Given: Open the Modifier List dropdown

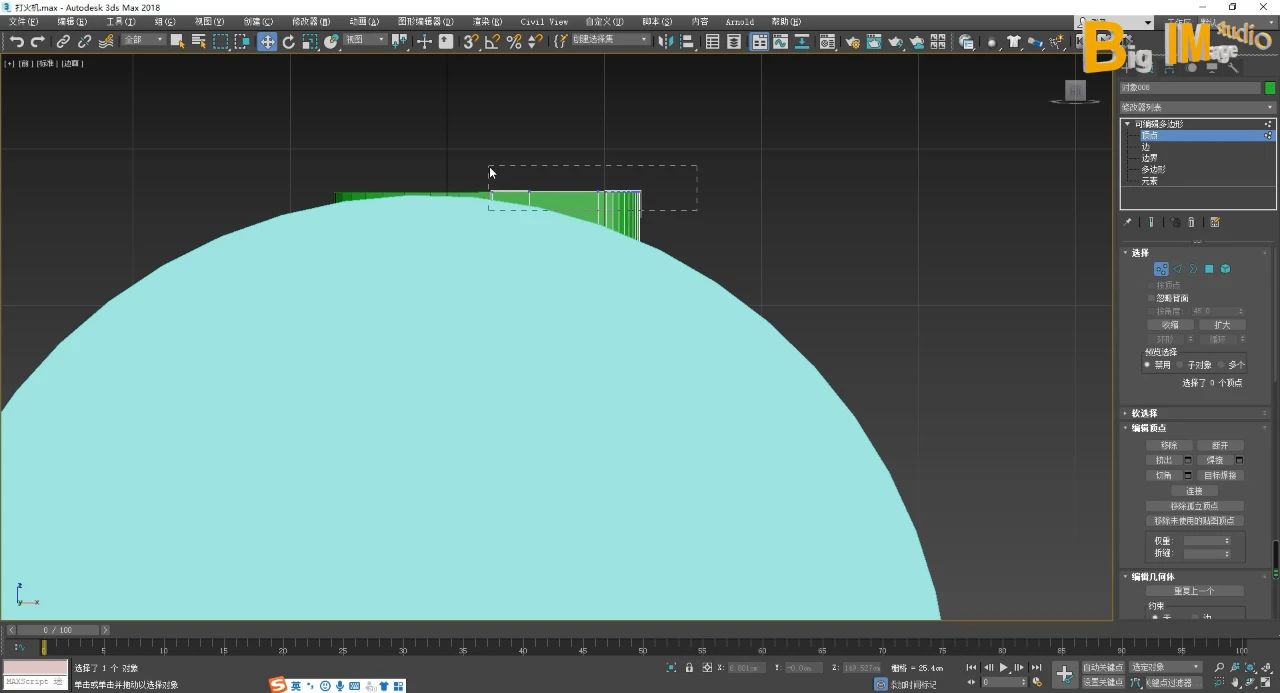Looking at the screenshot, I should coord(1197,107).
